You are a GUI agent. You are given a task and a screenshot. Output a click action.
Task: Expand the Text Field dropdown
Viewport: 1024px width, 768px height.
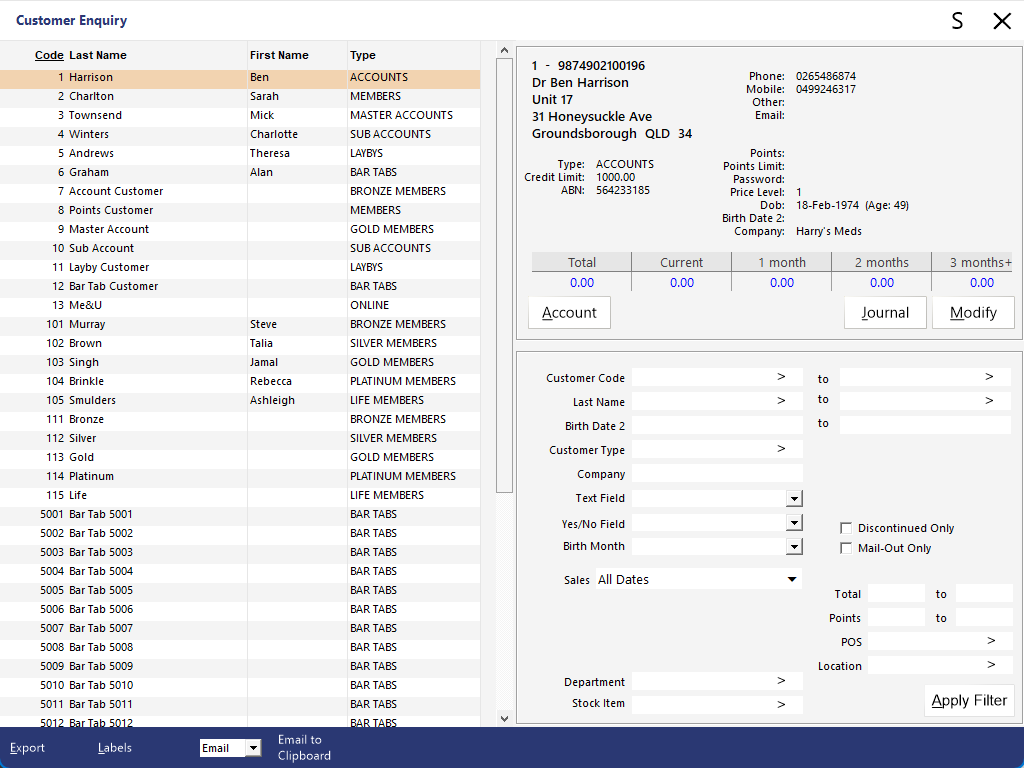pos(794,498)
